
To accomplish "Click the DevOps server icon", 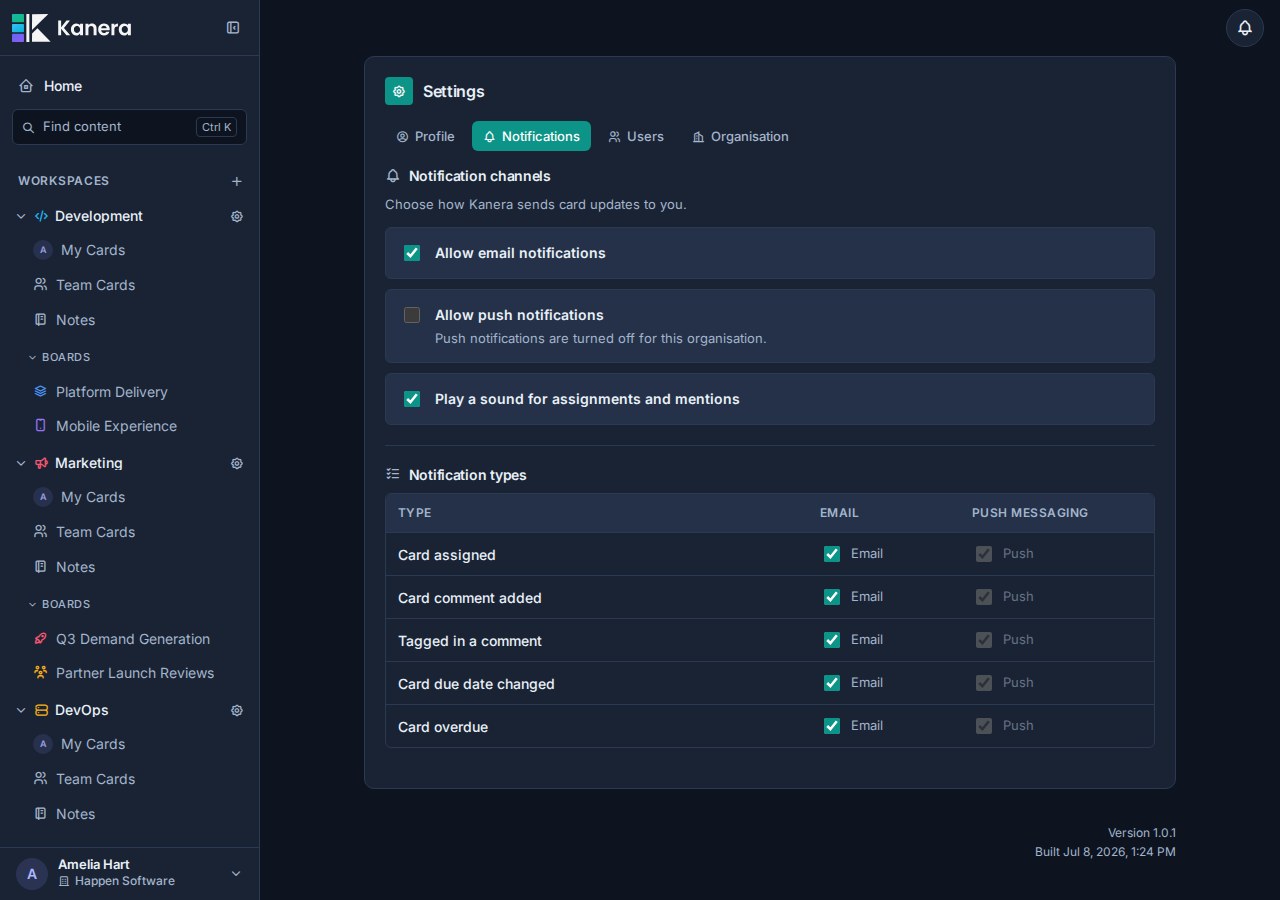I will click(41, 710).
